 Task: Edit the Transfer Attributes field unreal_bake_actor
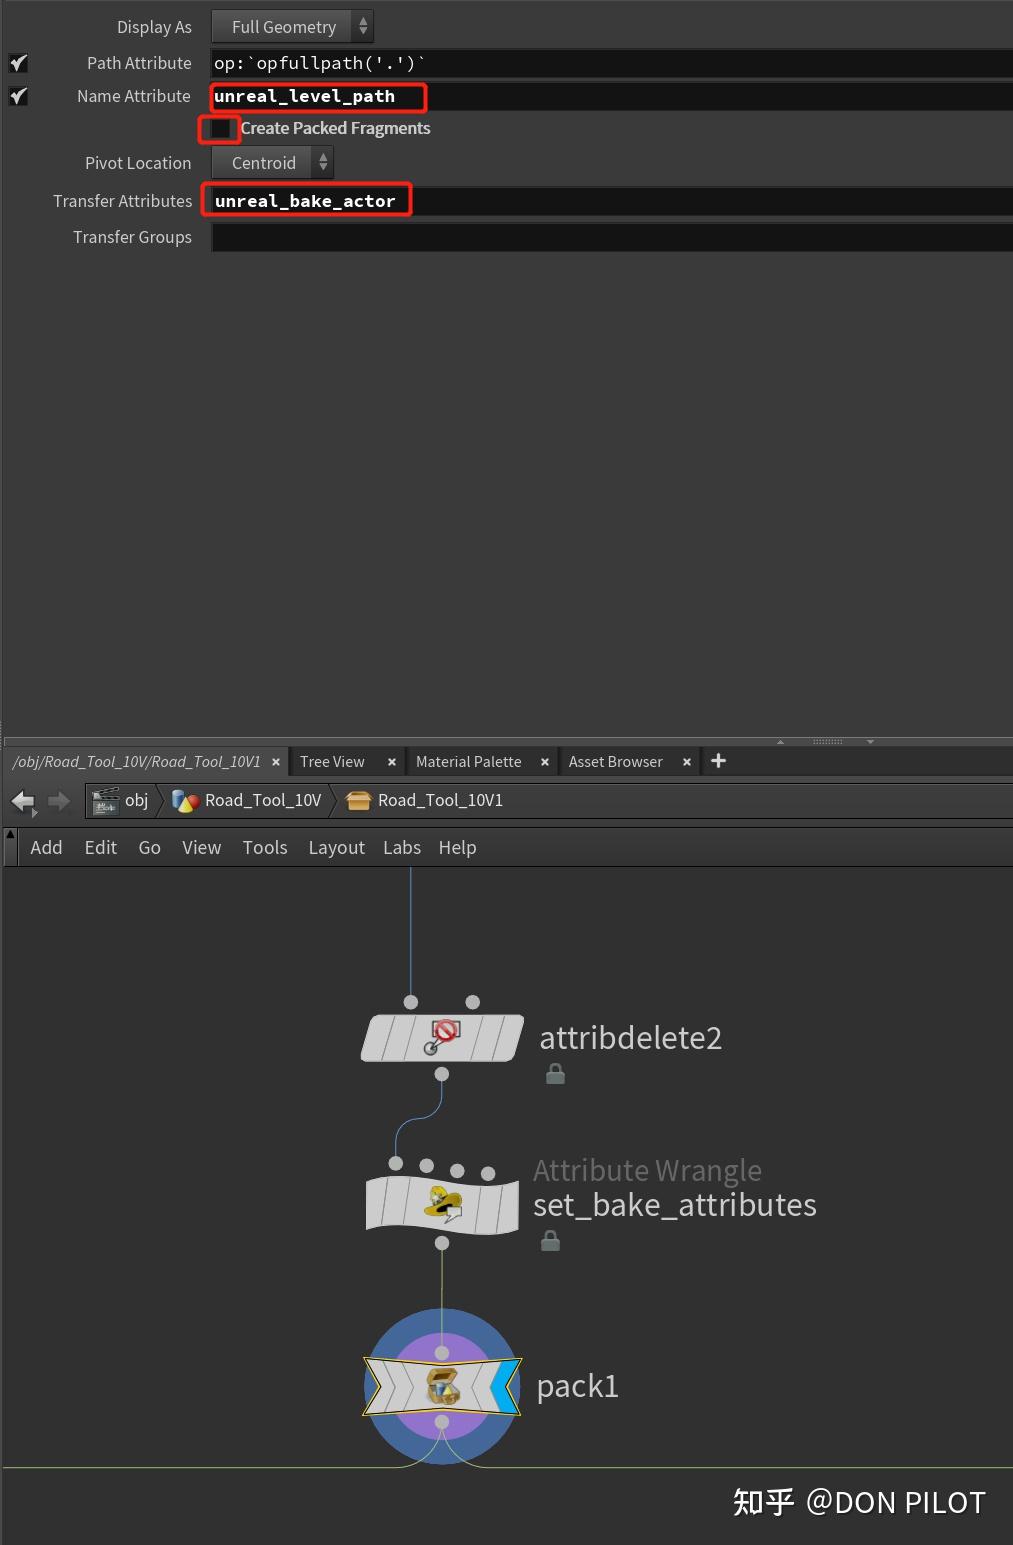coord(612,201)
